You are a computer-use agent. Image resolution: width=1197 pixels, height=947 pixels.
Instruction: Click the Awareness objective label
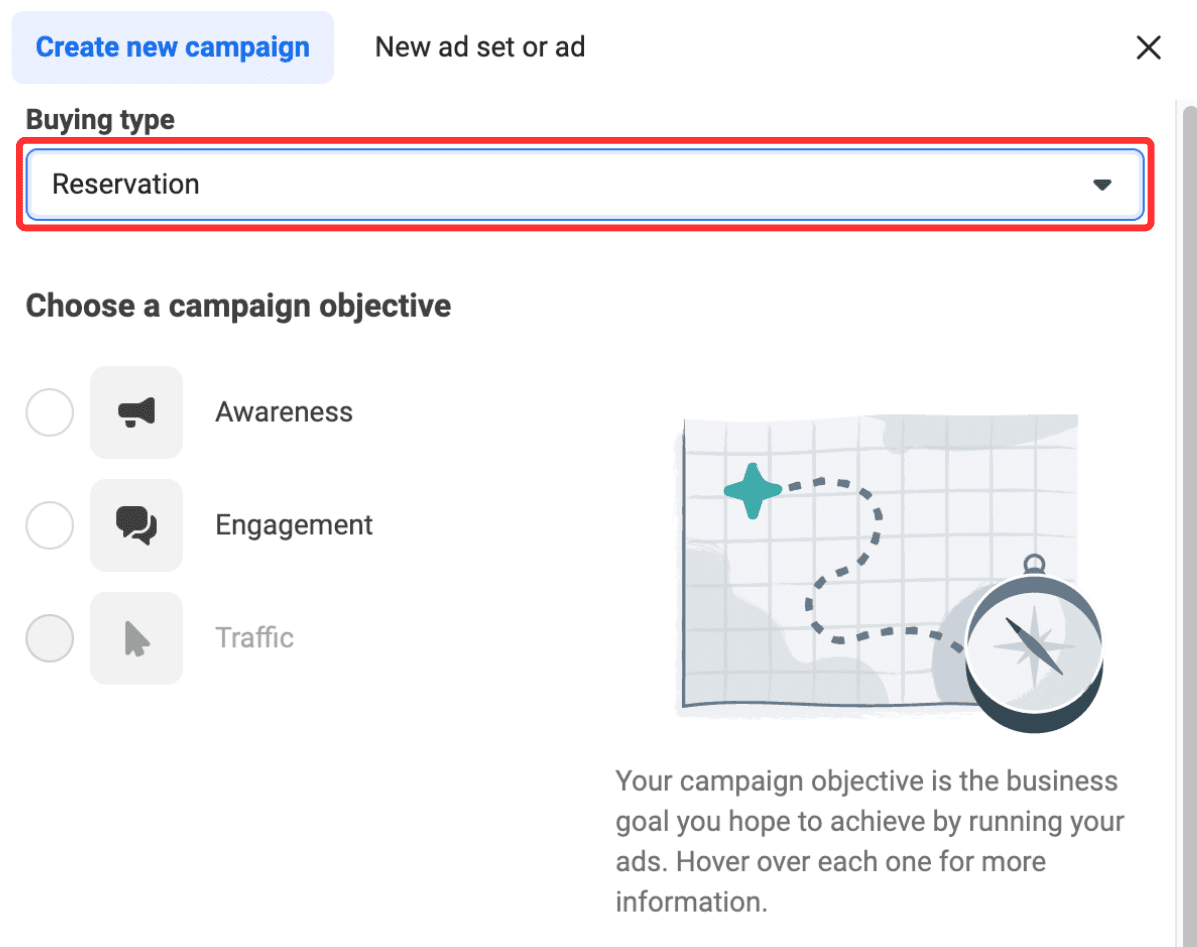point(284,412)
